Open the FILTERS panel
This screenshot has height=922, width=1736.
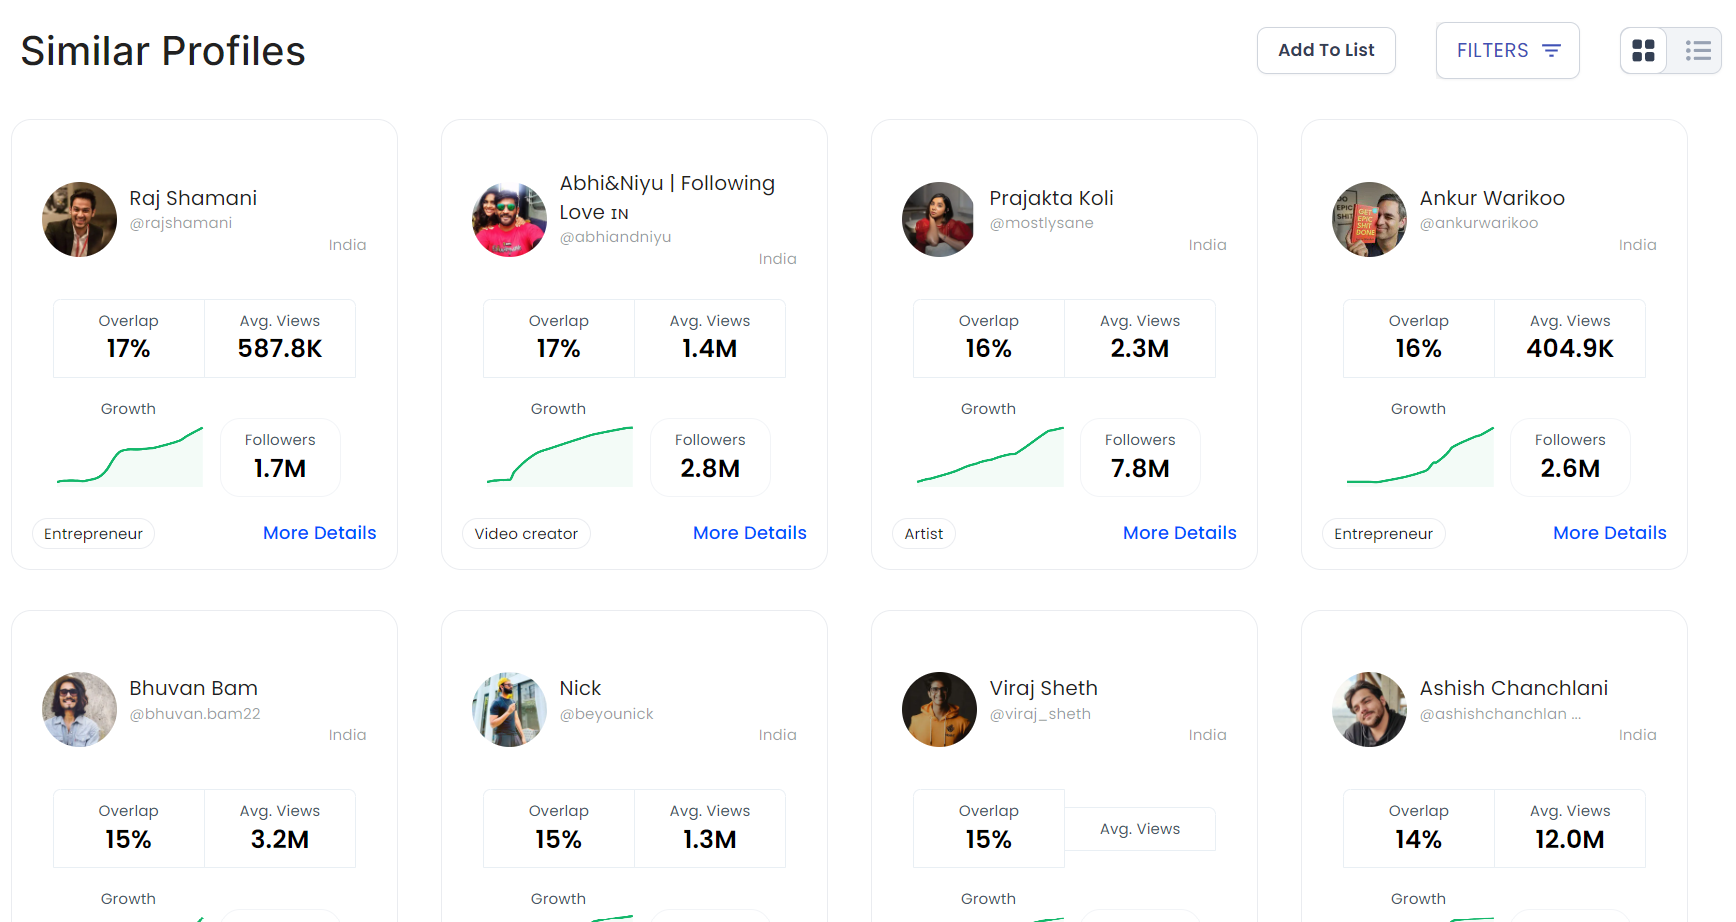click(x=1507, y=50)
